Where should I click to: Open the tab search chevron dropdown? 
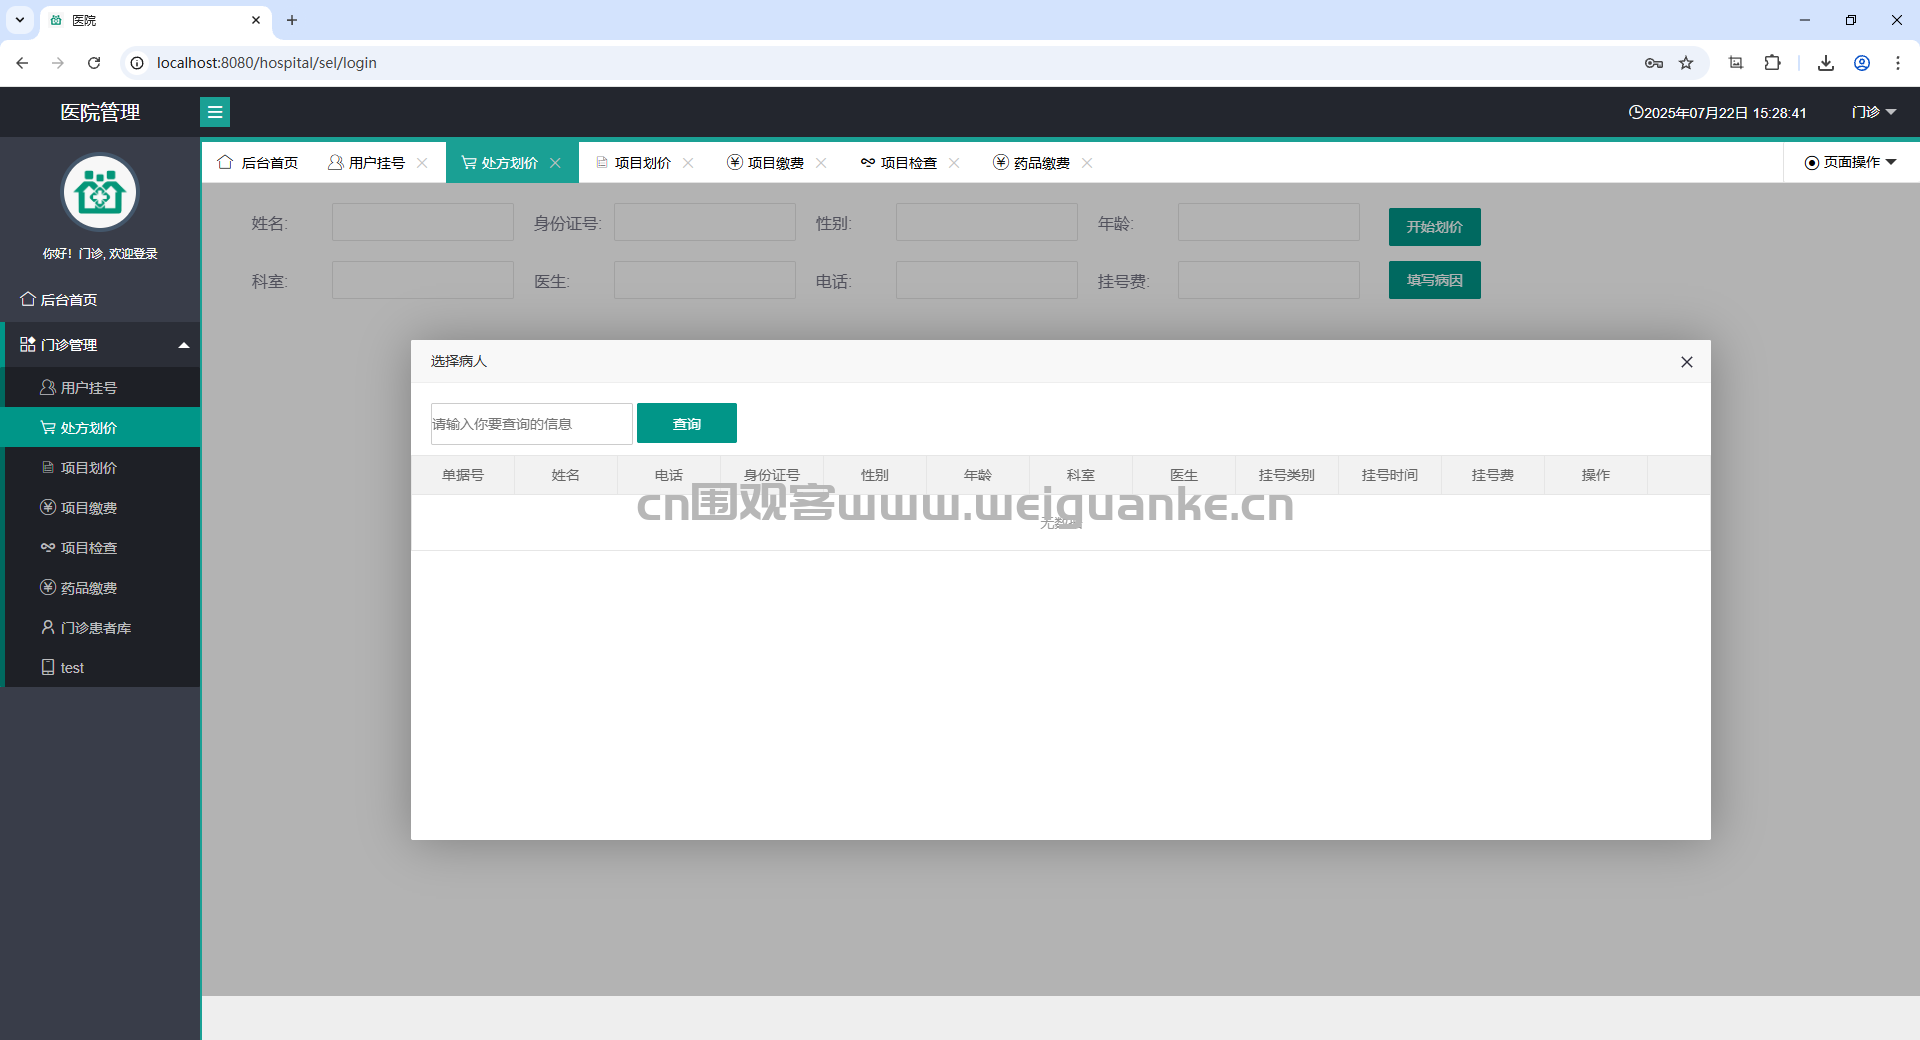pos(20,20)
